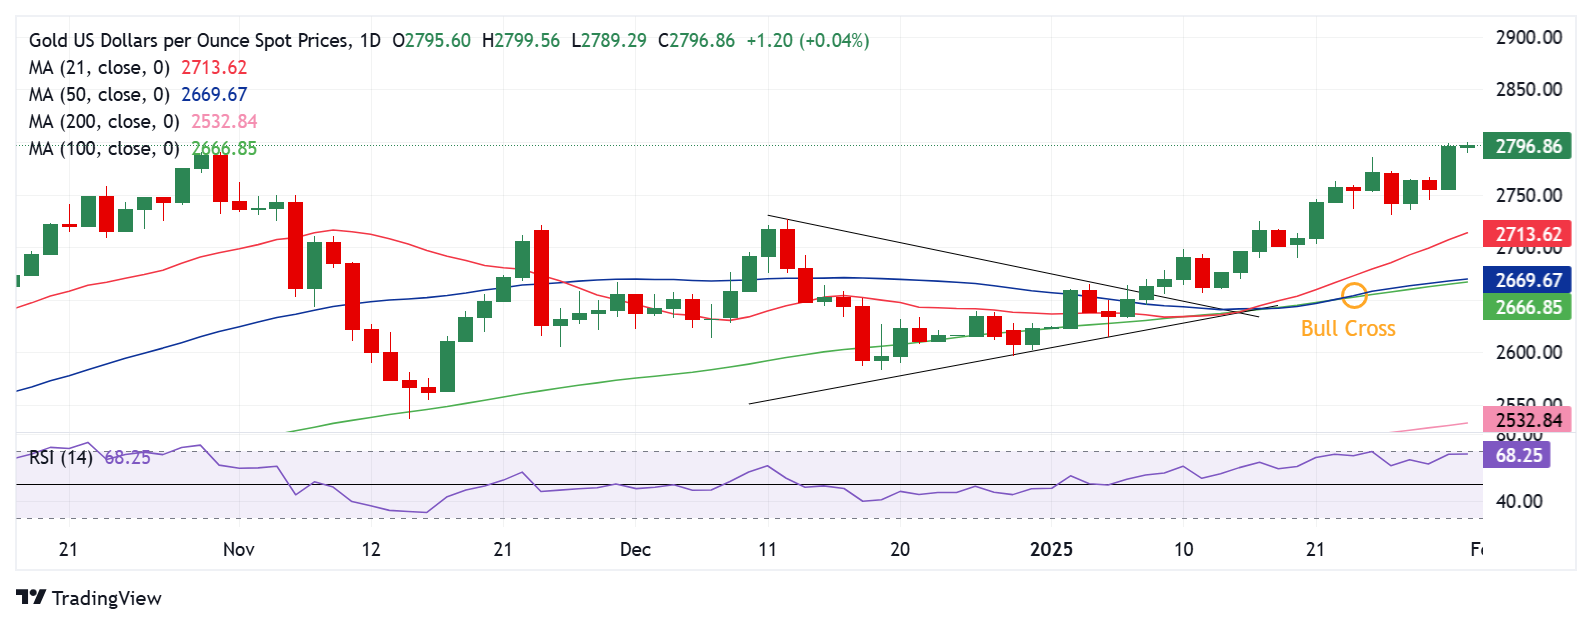Click the Nov label on the time axis
Image resolution: width=1592 pixels, height=625 pixels.
click(239, 549)
